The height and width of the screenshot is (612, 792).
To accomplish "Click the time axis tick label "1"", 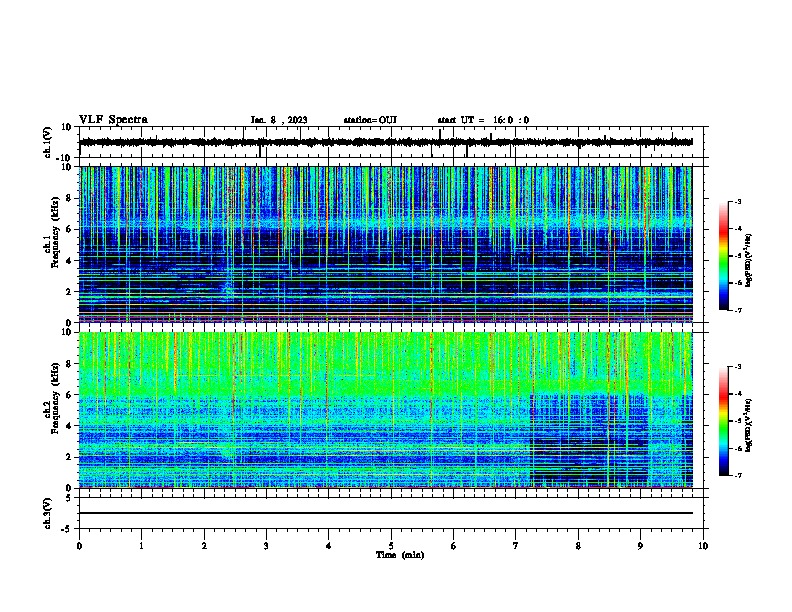I will pos(142,546).
